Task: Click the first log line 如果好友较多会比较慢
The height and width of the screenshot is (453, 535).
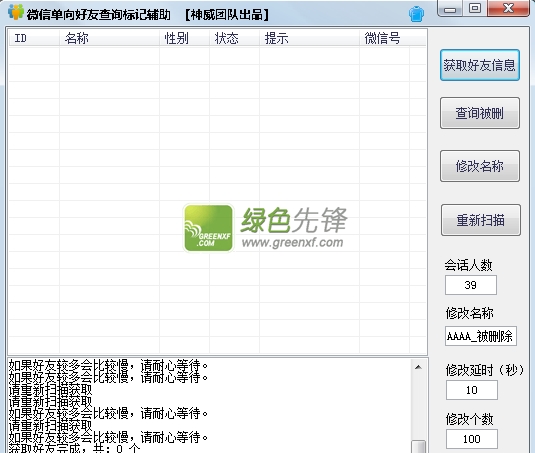Action: 108,366
